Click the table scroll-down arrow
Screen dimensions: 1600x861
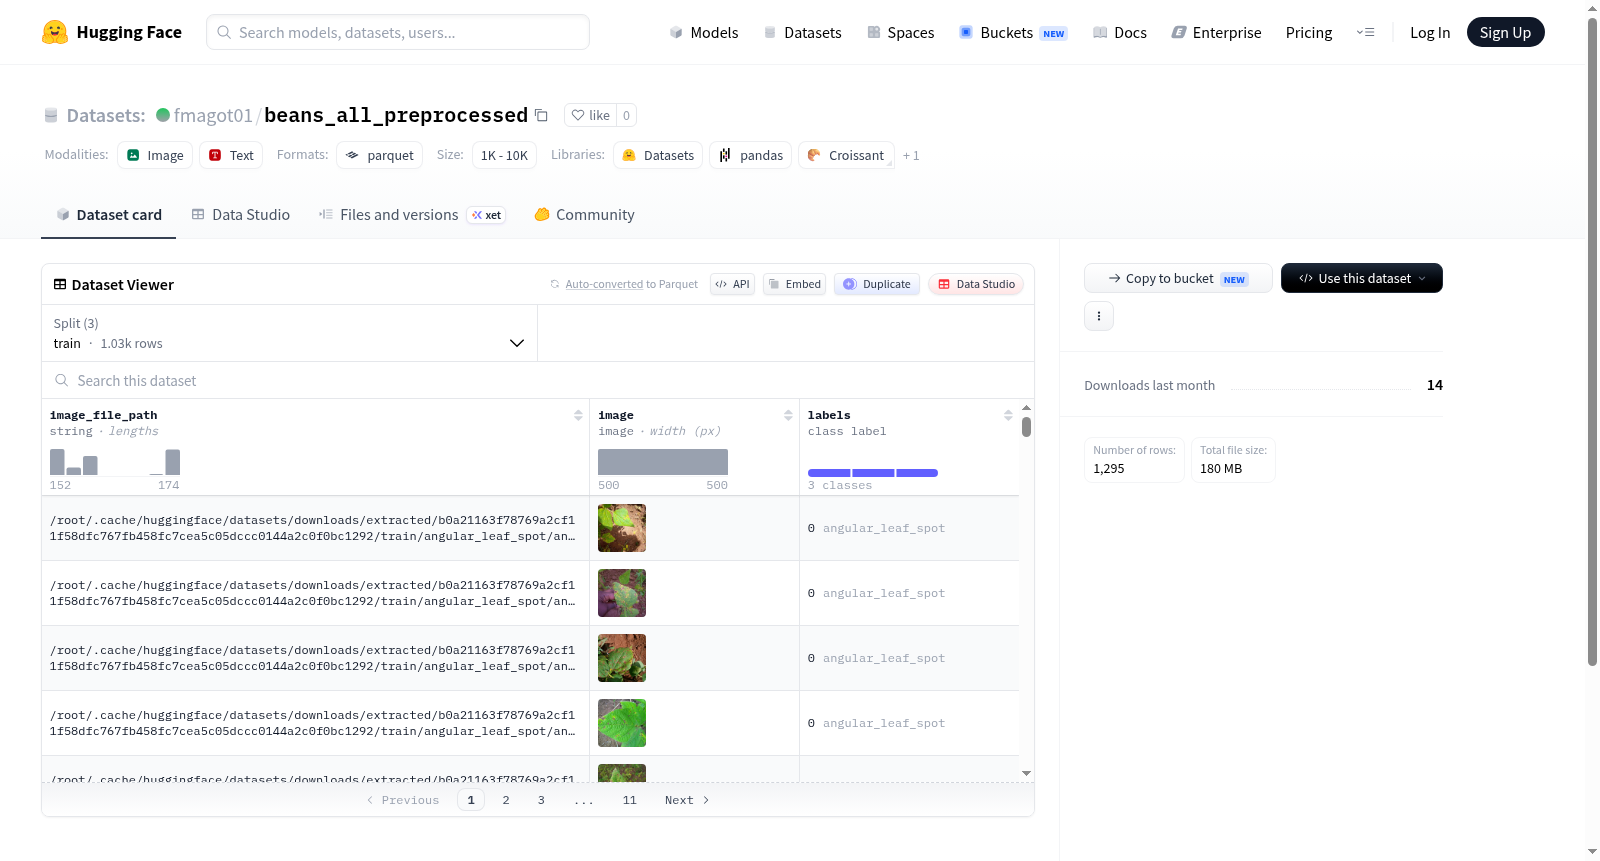(x=1026, y=773)
